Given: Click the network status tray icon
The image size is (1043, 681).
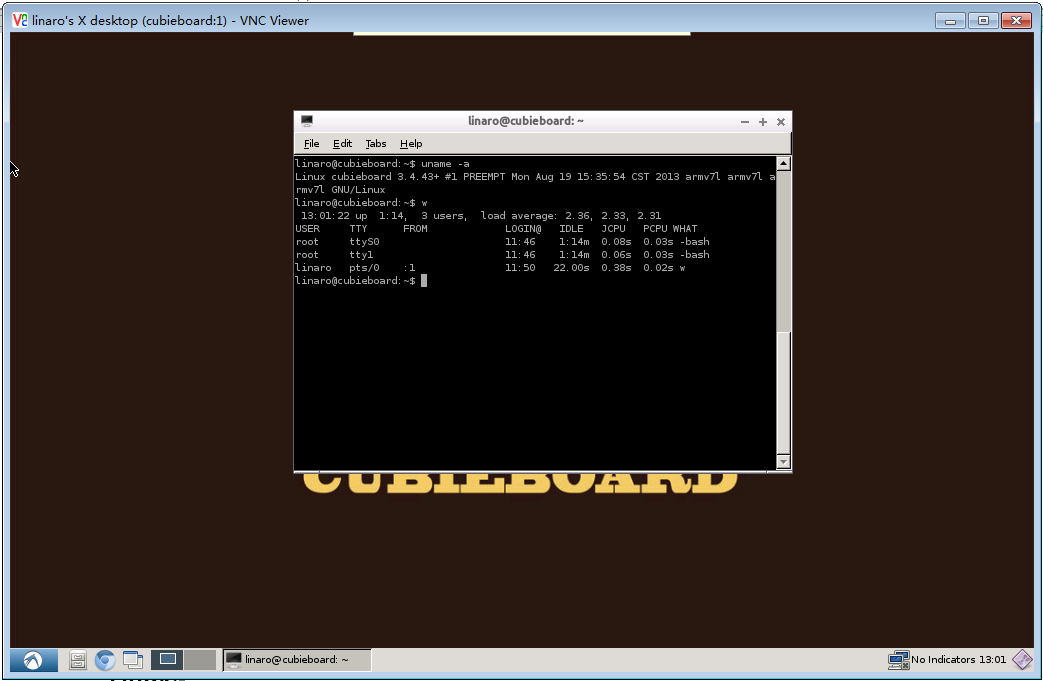Looking at the screenshot, I should [x=899, y=660].
